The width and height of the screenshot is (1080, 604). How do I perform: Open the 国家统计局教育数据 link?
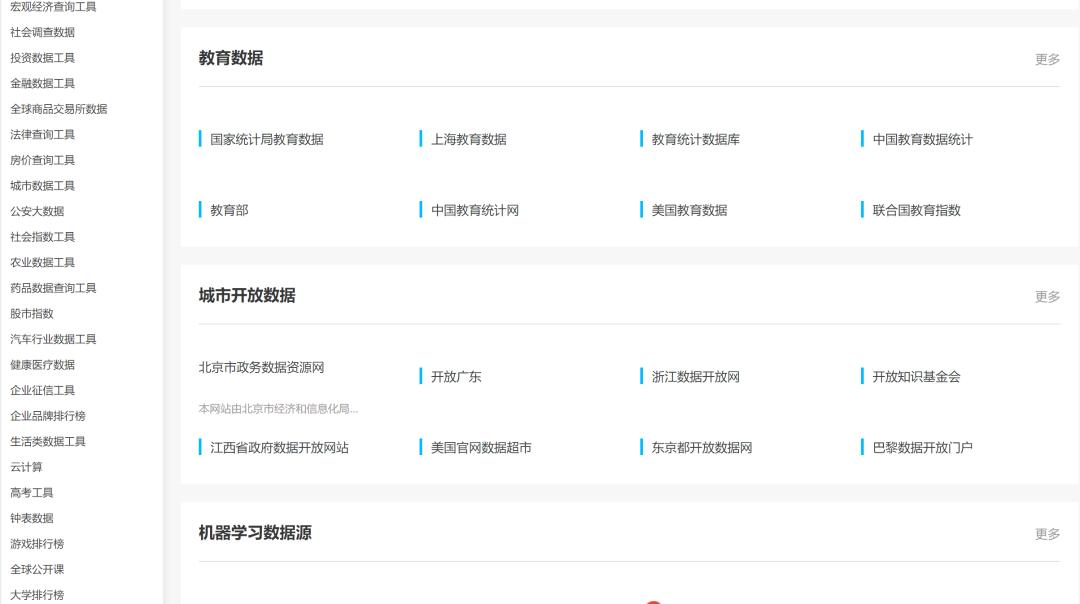click(x=267, y=139)
